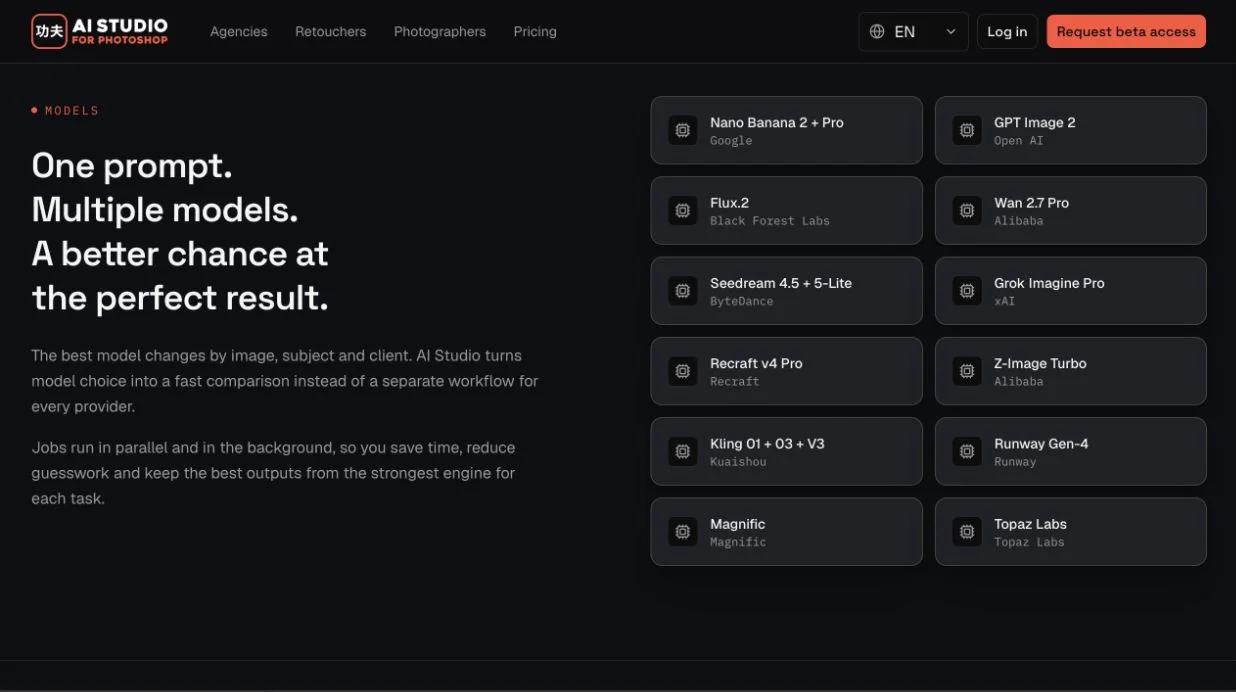The height and width of the screenshot is (692, 1236).
Task: Click the 'Kling 01 + 03 + V3' title
Action: point(768,444)
